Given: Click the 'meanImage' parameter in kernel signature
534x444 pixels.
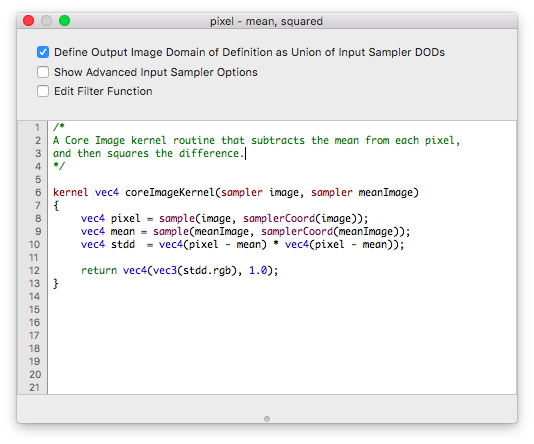Looking at the screenshot, I should coord(386,193).
